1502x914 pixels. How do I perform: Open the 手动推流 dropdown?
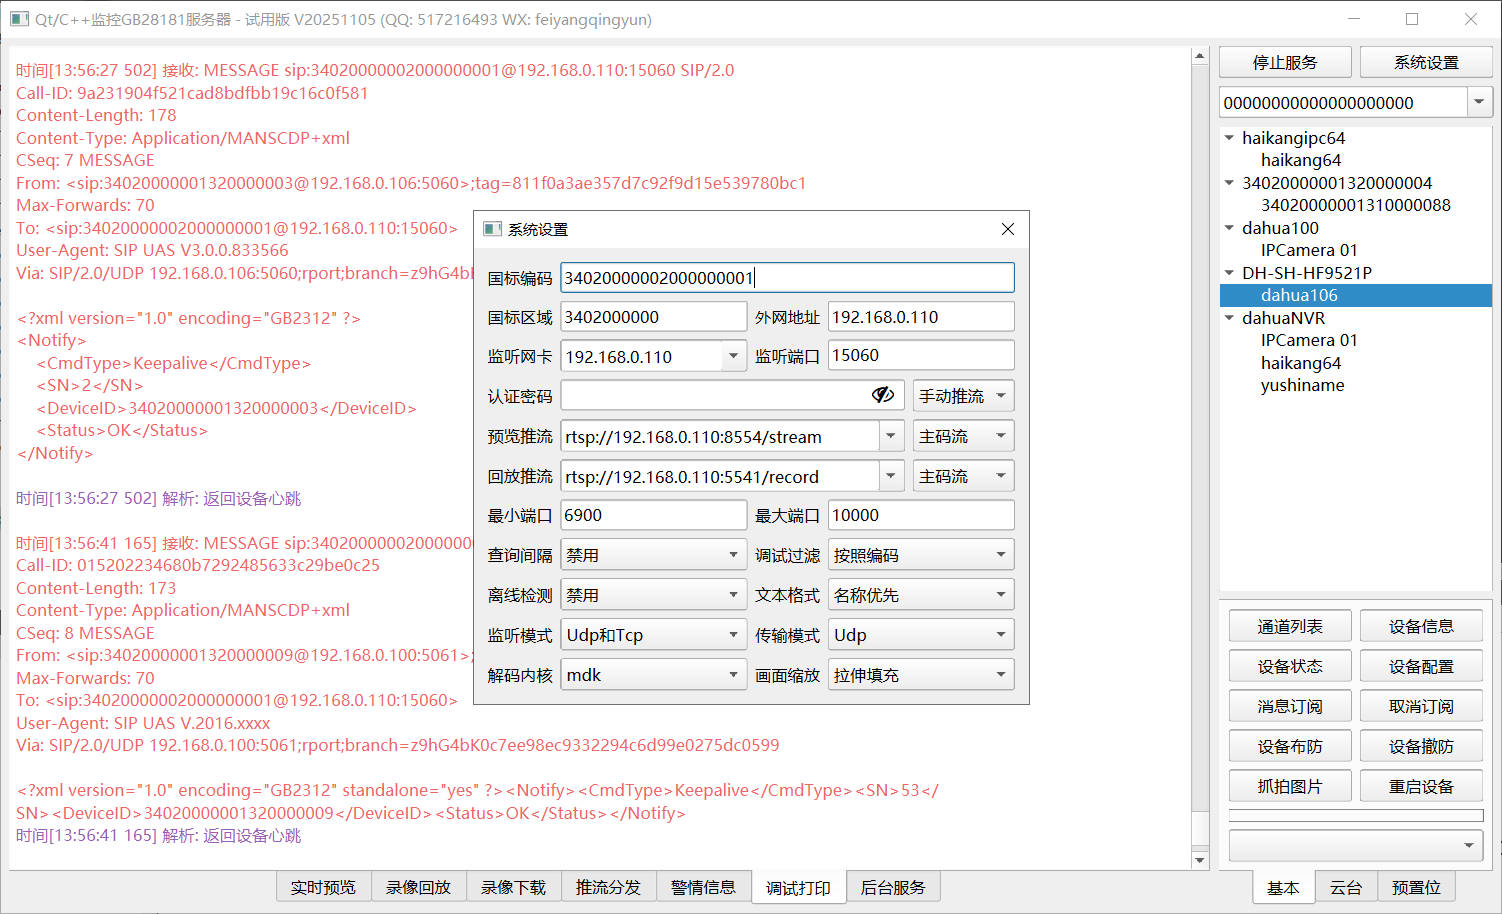point(963,396)
